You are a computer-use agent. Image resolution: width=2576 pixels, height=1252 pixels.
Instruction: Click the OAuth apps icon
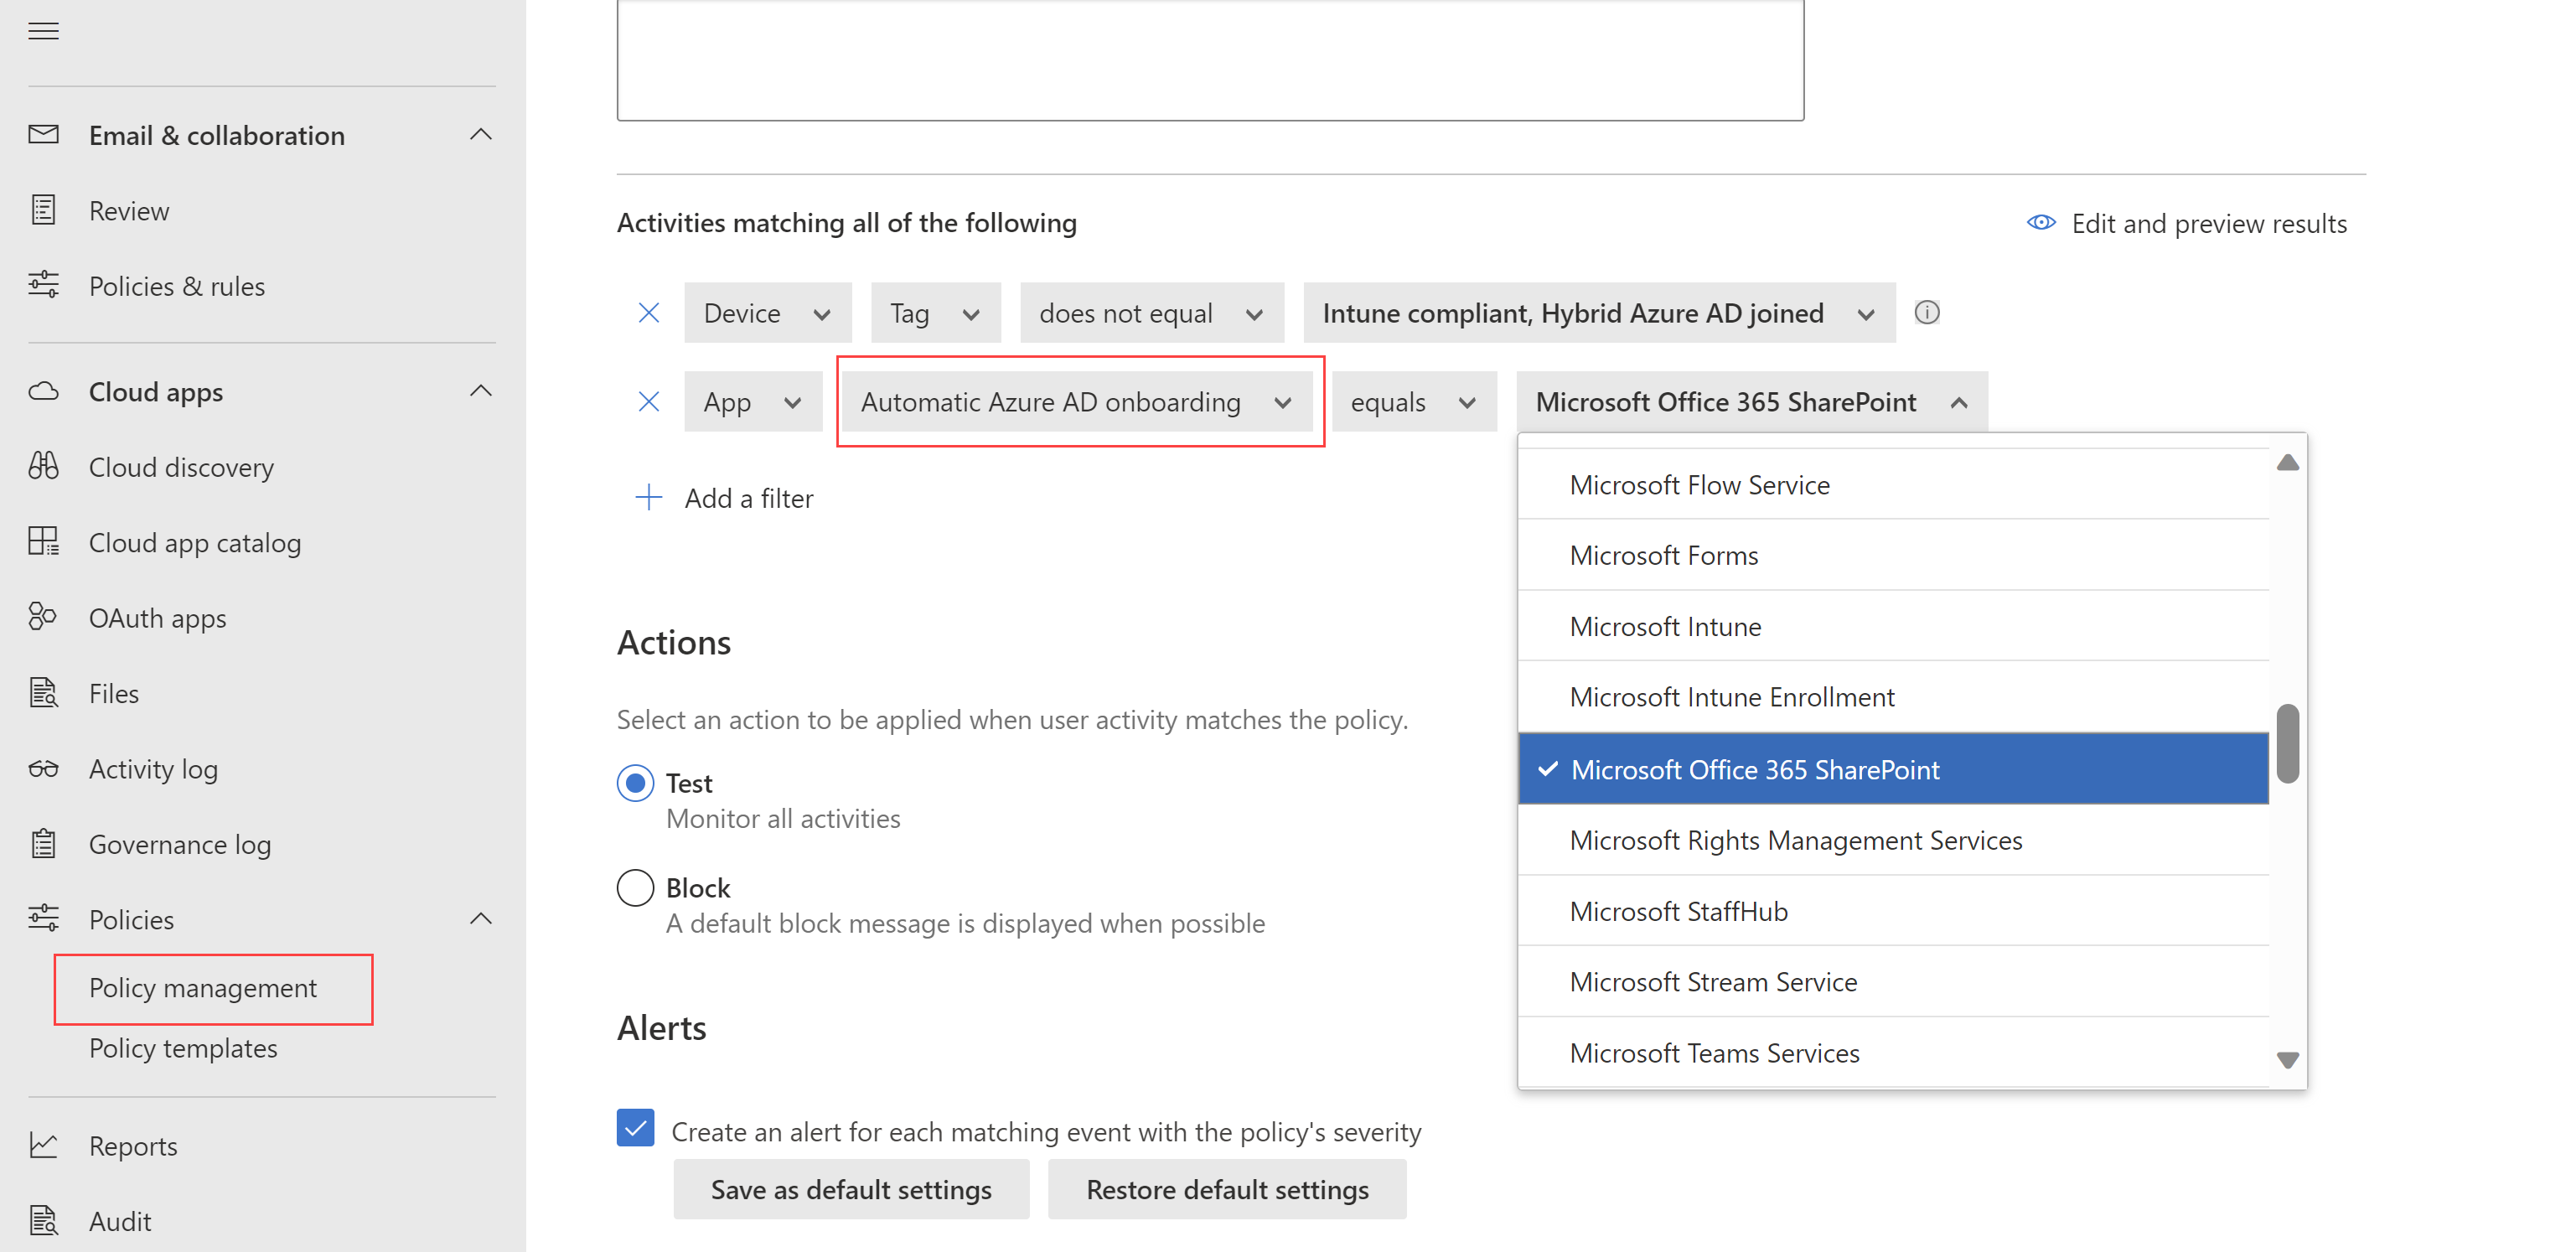pos(44,616)
